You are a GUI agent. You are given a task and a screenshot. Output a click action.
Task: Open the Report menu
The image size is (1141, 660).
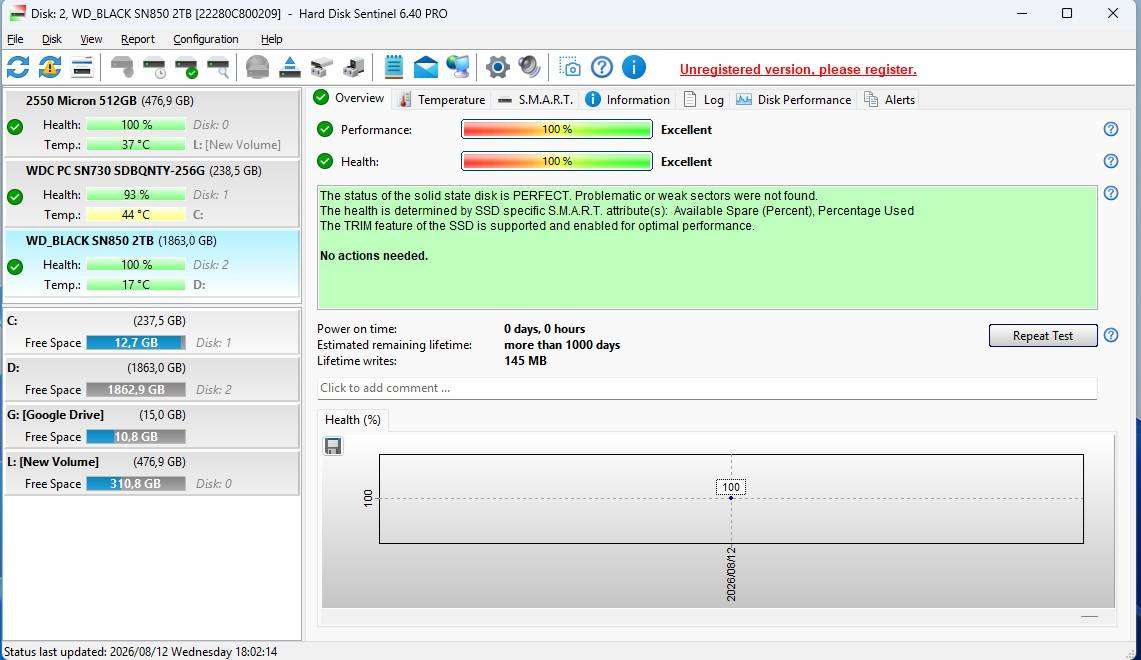(138, 39)
